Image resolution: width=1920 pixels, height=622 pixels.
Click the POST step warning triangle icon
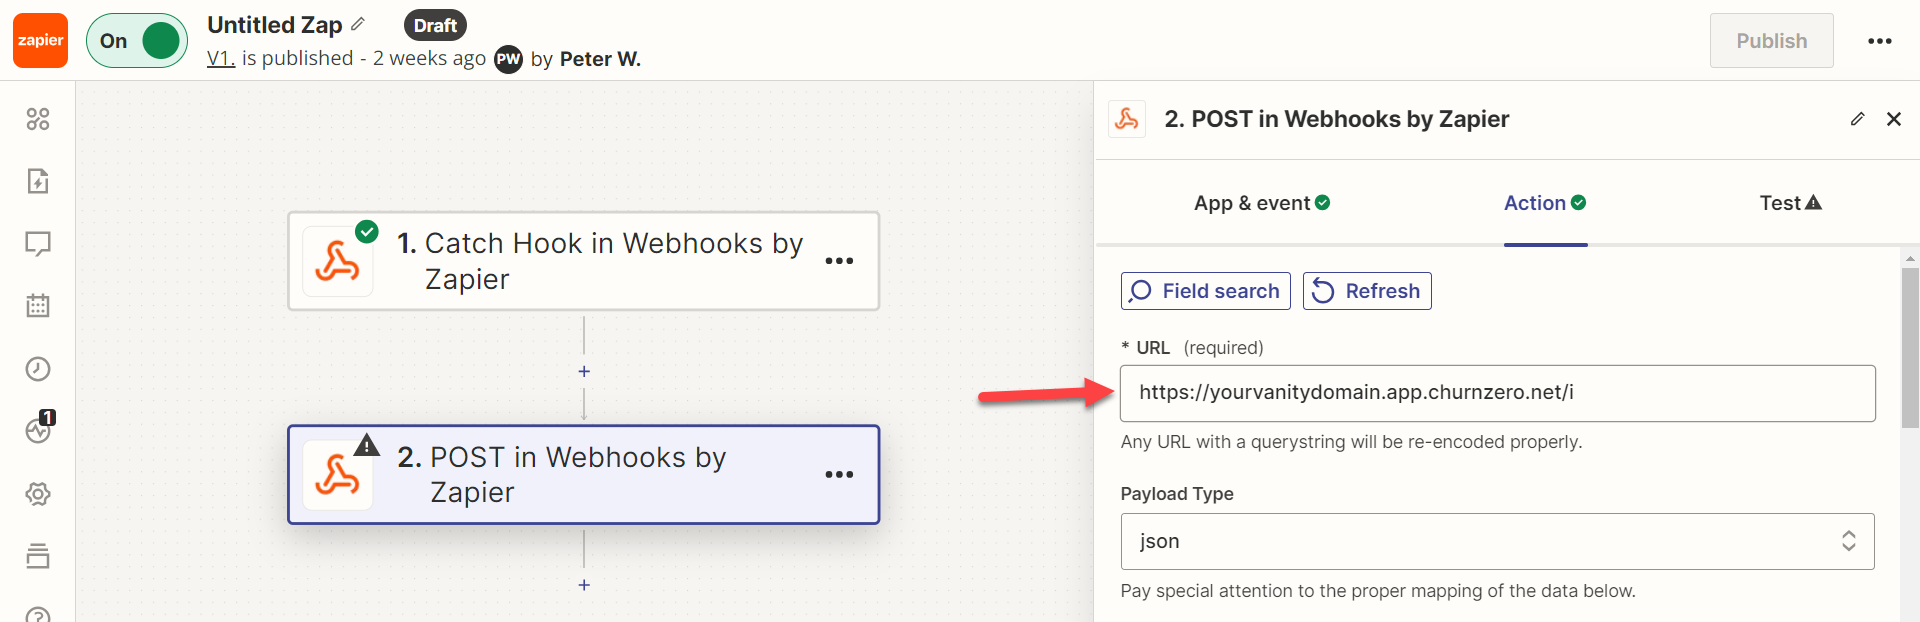(367, 445)
